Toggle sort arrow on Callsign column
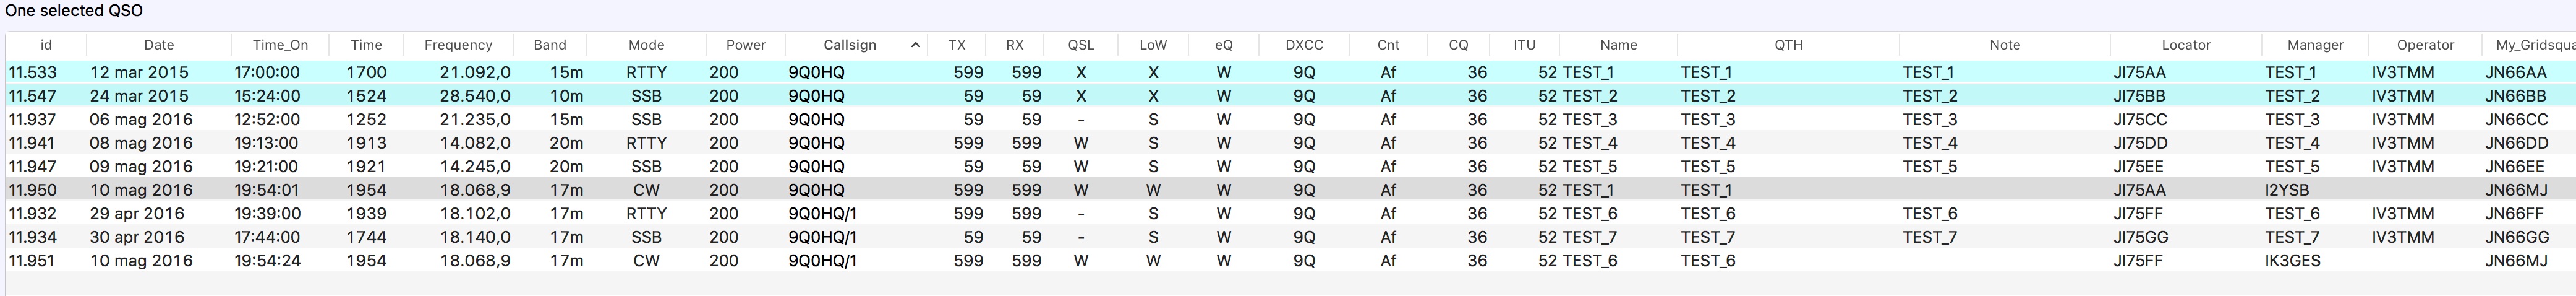The height and width of the screenshot is (296, 2576). point(915,45)
